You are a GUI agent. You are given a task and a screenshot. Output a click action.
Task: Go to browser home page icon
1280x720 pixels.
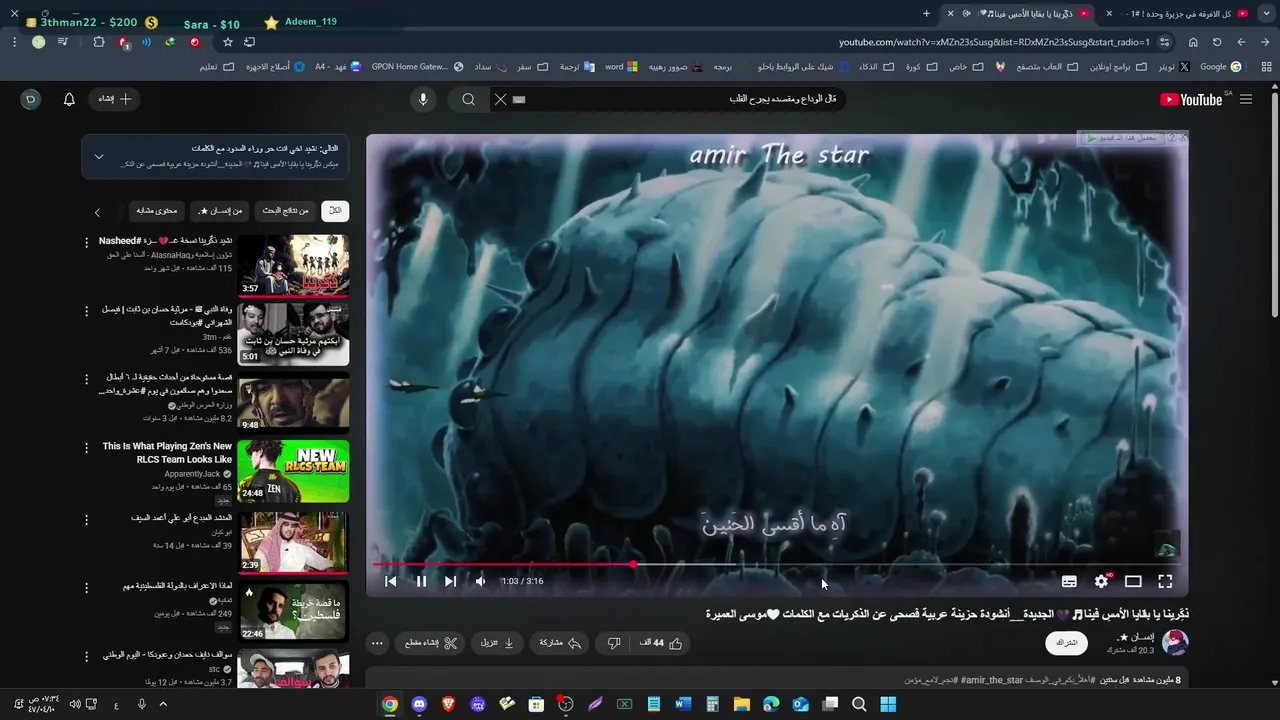click(x=1193, y=42)
